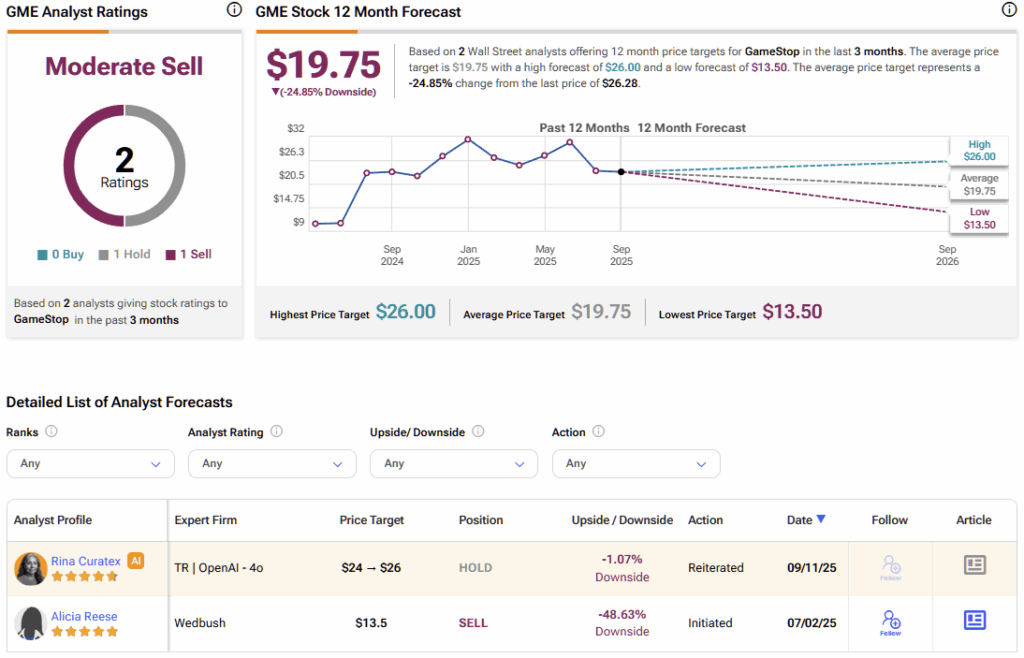Click AI badge next to Rina Curatex
The height and width of the screenshot is (658, 1024).
(136, 561)
